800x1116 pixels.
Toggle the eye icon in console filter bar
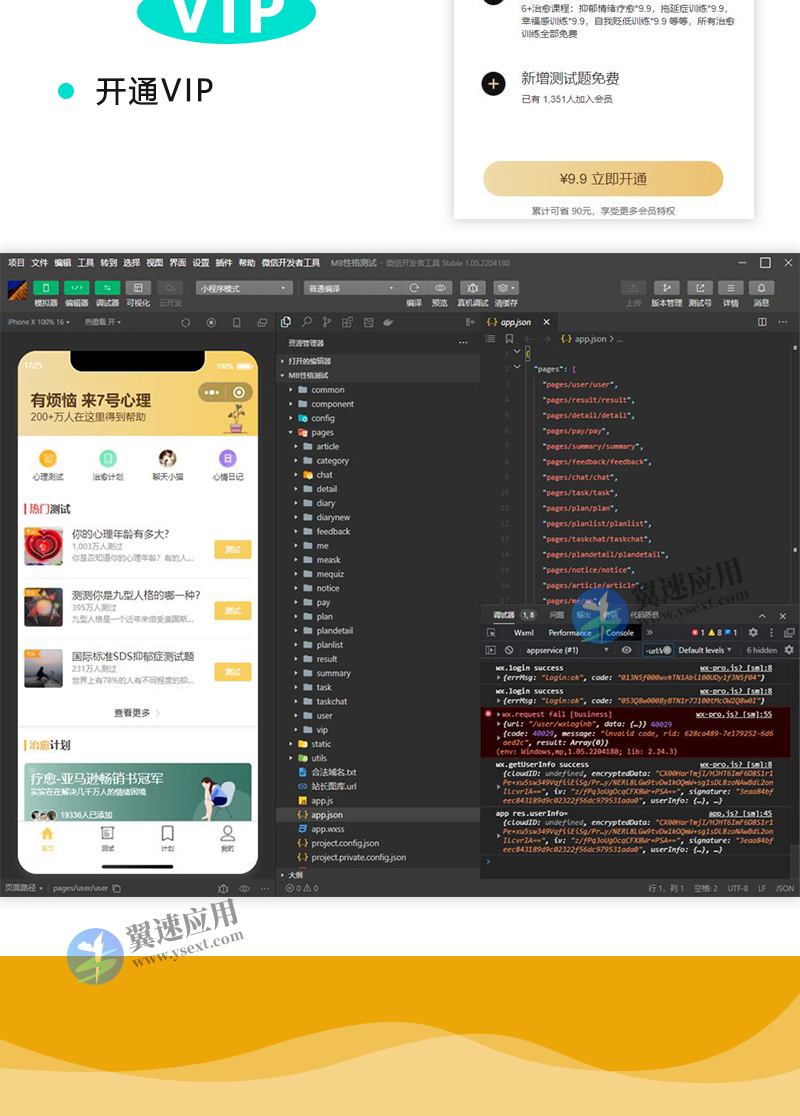(x=626, y=649)
